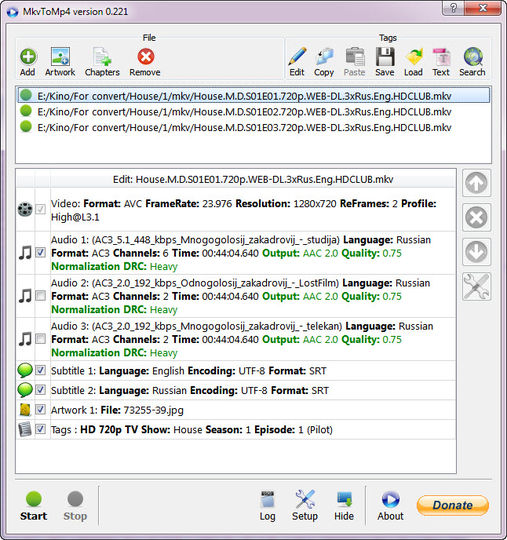Remove the selected file with Remove icon
The height and width of the screenshot is (540, 507).
[145, 57]
